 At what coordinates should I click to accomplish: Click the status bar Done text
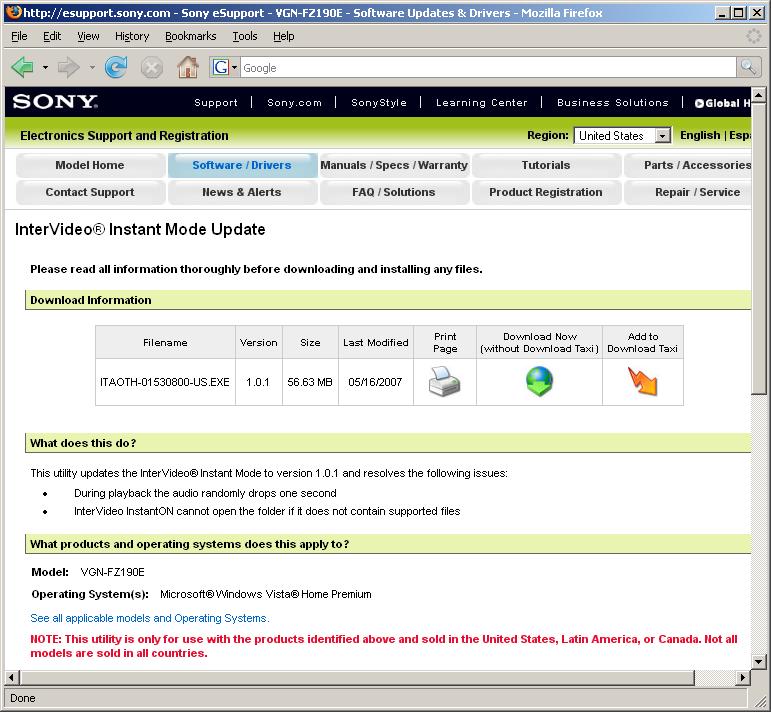[x=23, y=698]
